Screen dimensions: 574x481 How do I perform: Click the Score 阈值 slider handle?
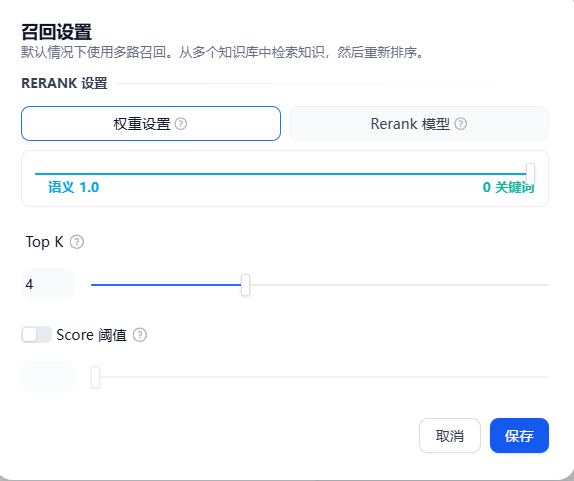coord(95,376)
